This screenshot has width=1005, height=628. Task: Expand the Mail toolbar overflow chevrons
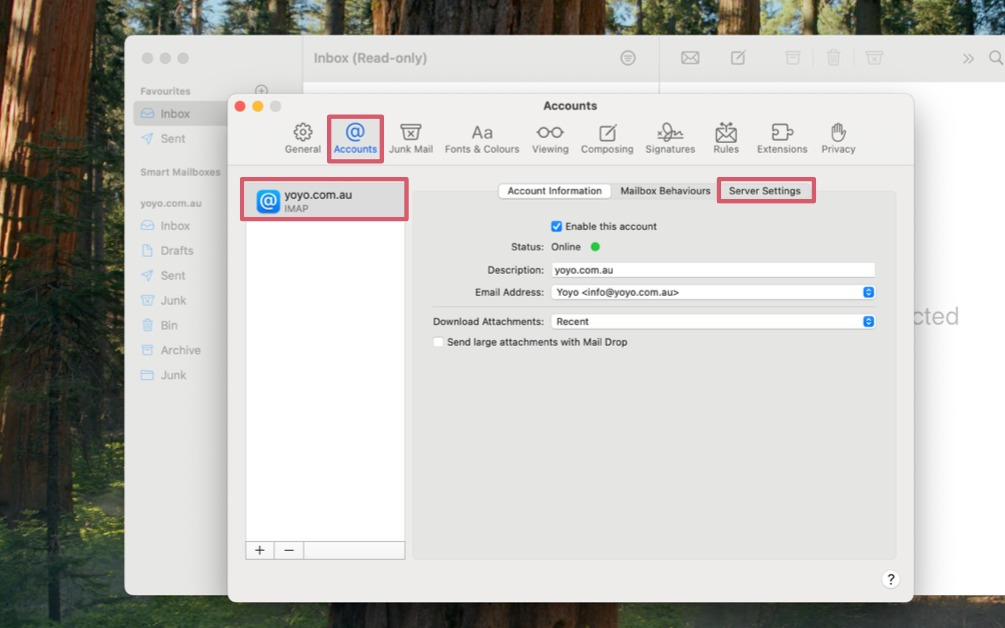(968, 58)
